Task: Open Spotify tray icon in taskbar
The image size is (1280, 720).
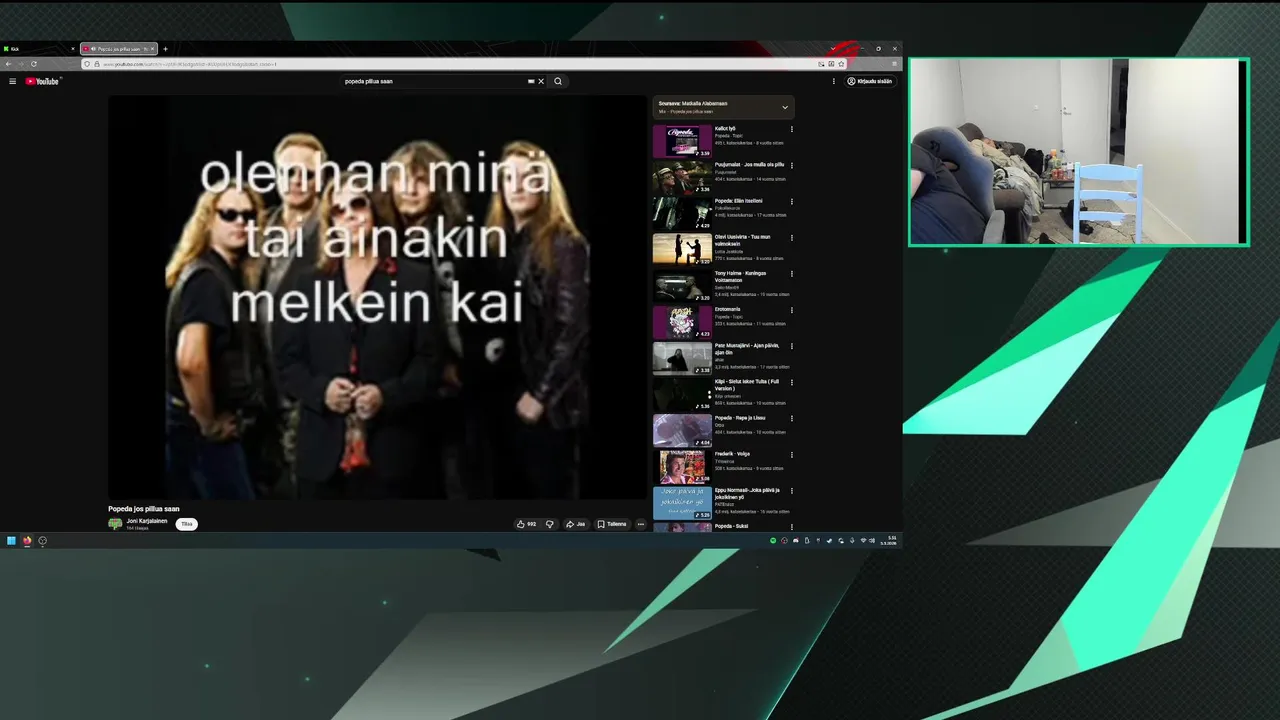Action: tap(773, 541)
